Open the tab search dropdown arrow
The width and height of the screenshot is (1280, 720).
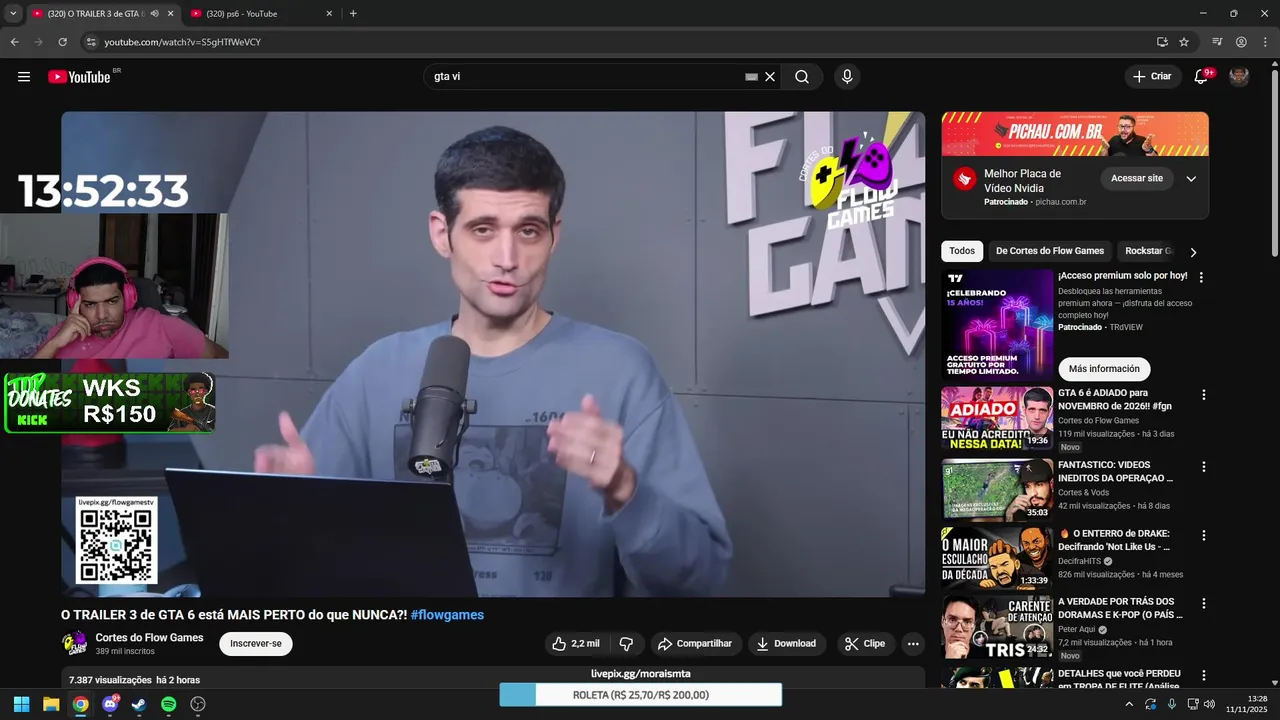click(x=13, y=14)
